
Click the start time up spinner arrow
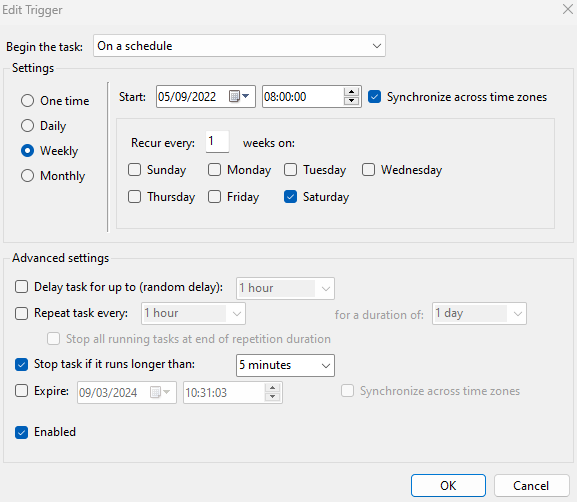pos(351,92)
